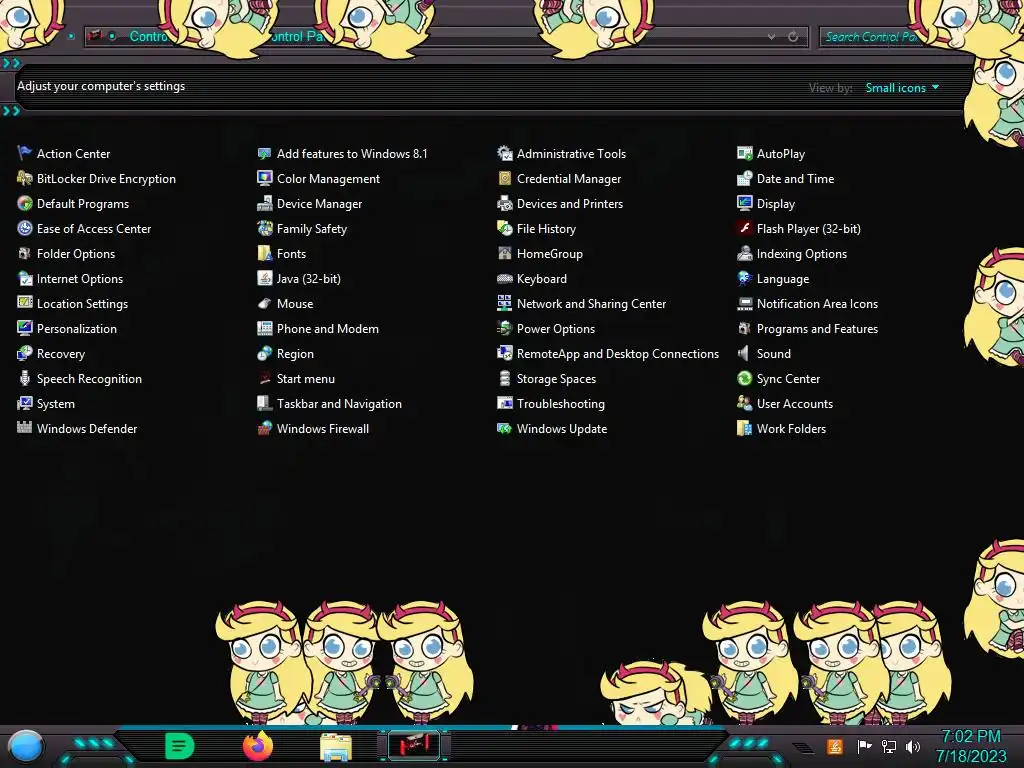Open the Windows Update icon
The width and height of the screenshot is (1024, 768).
[505, 428]
